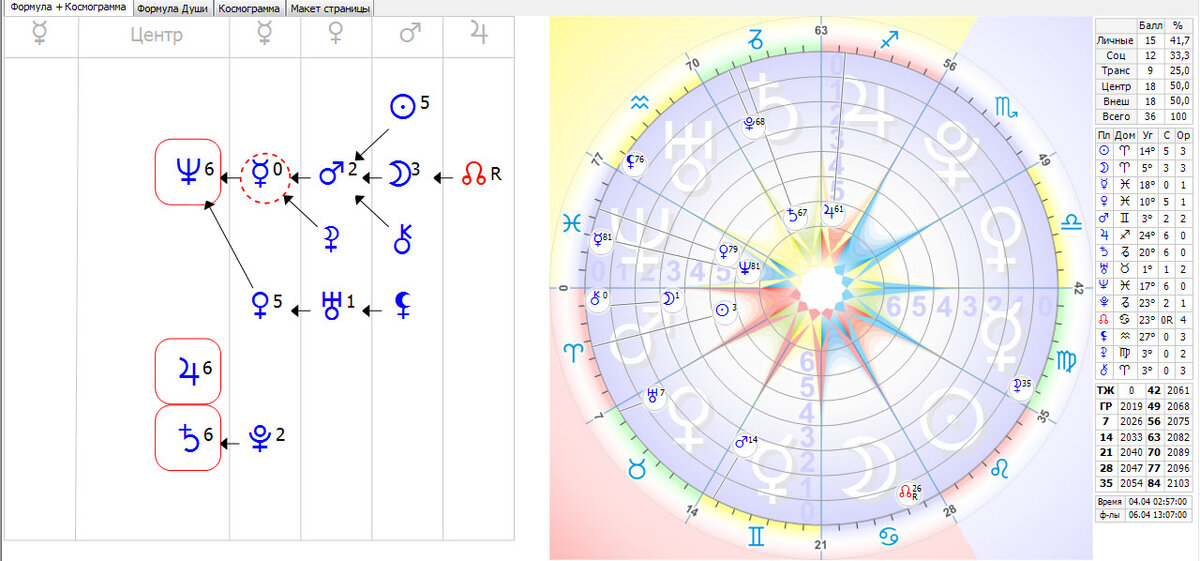Select the Mercury 81 marker in the chart
The width and height of the screenshot is (1200, 561).
601,238
